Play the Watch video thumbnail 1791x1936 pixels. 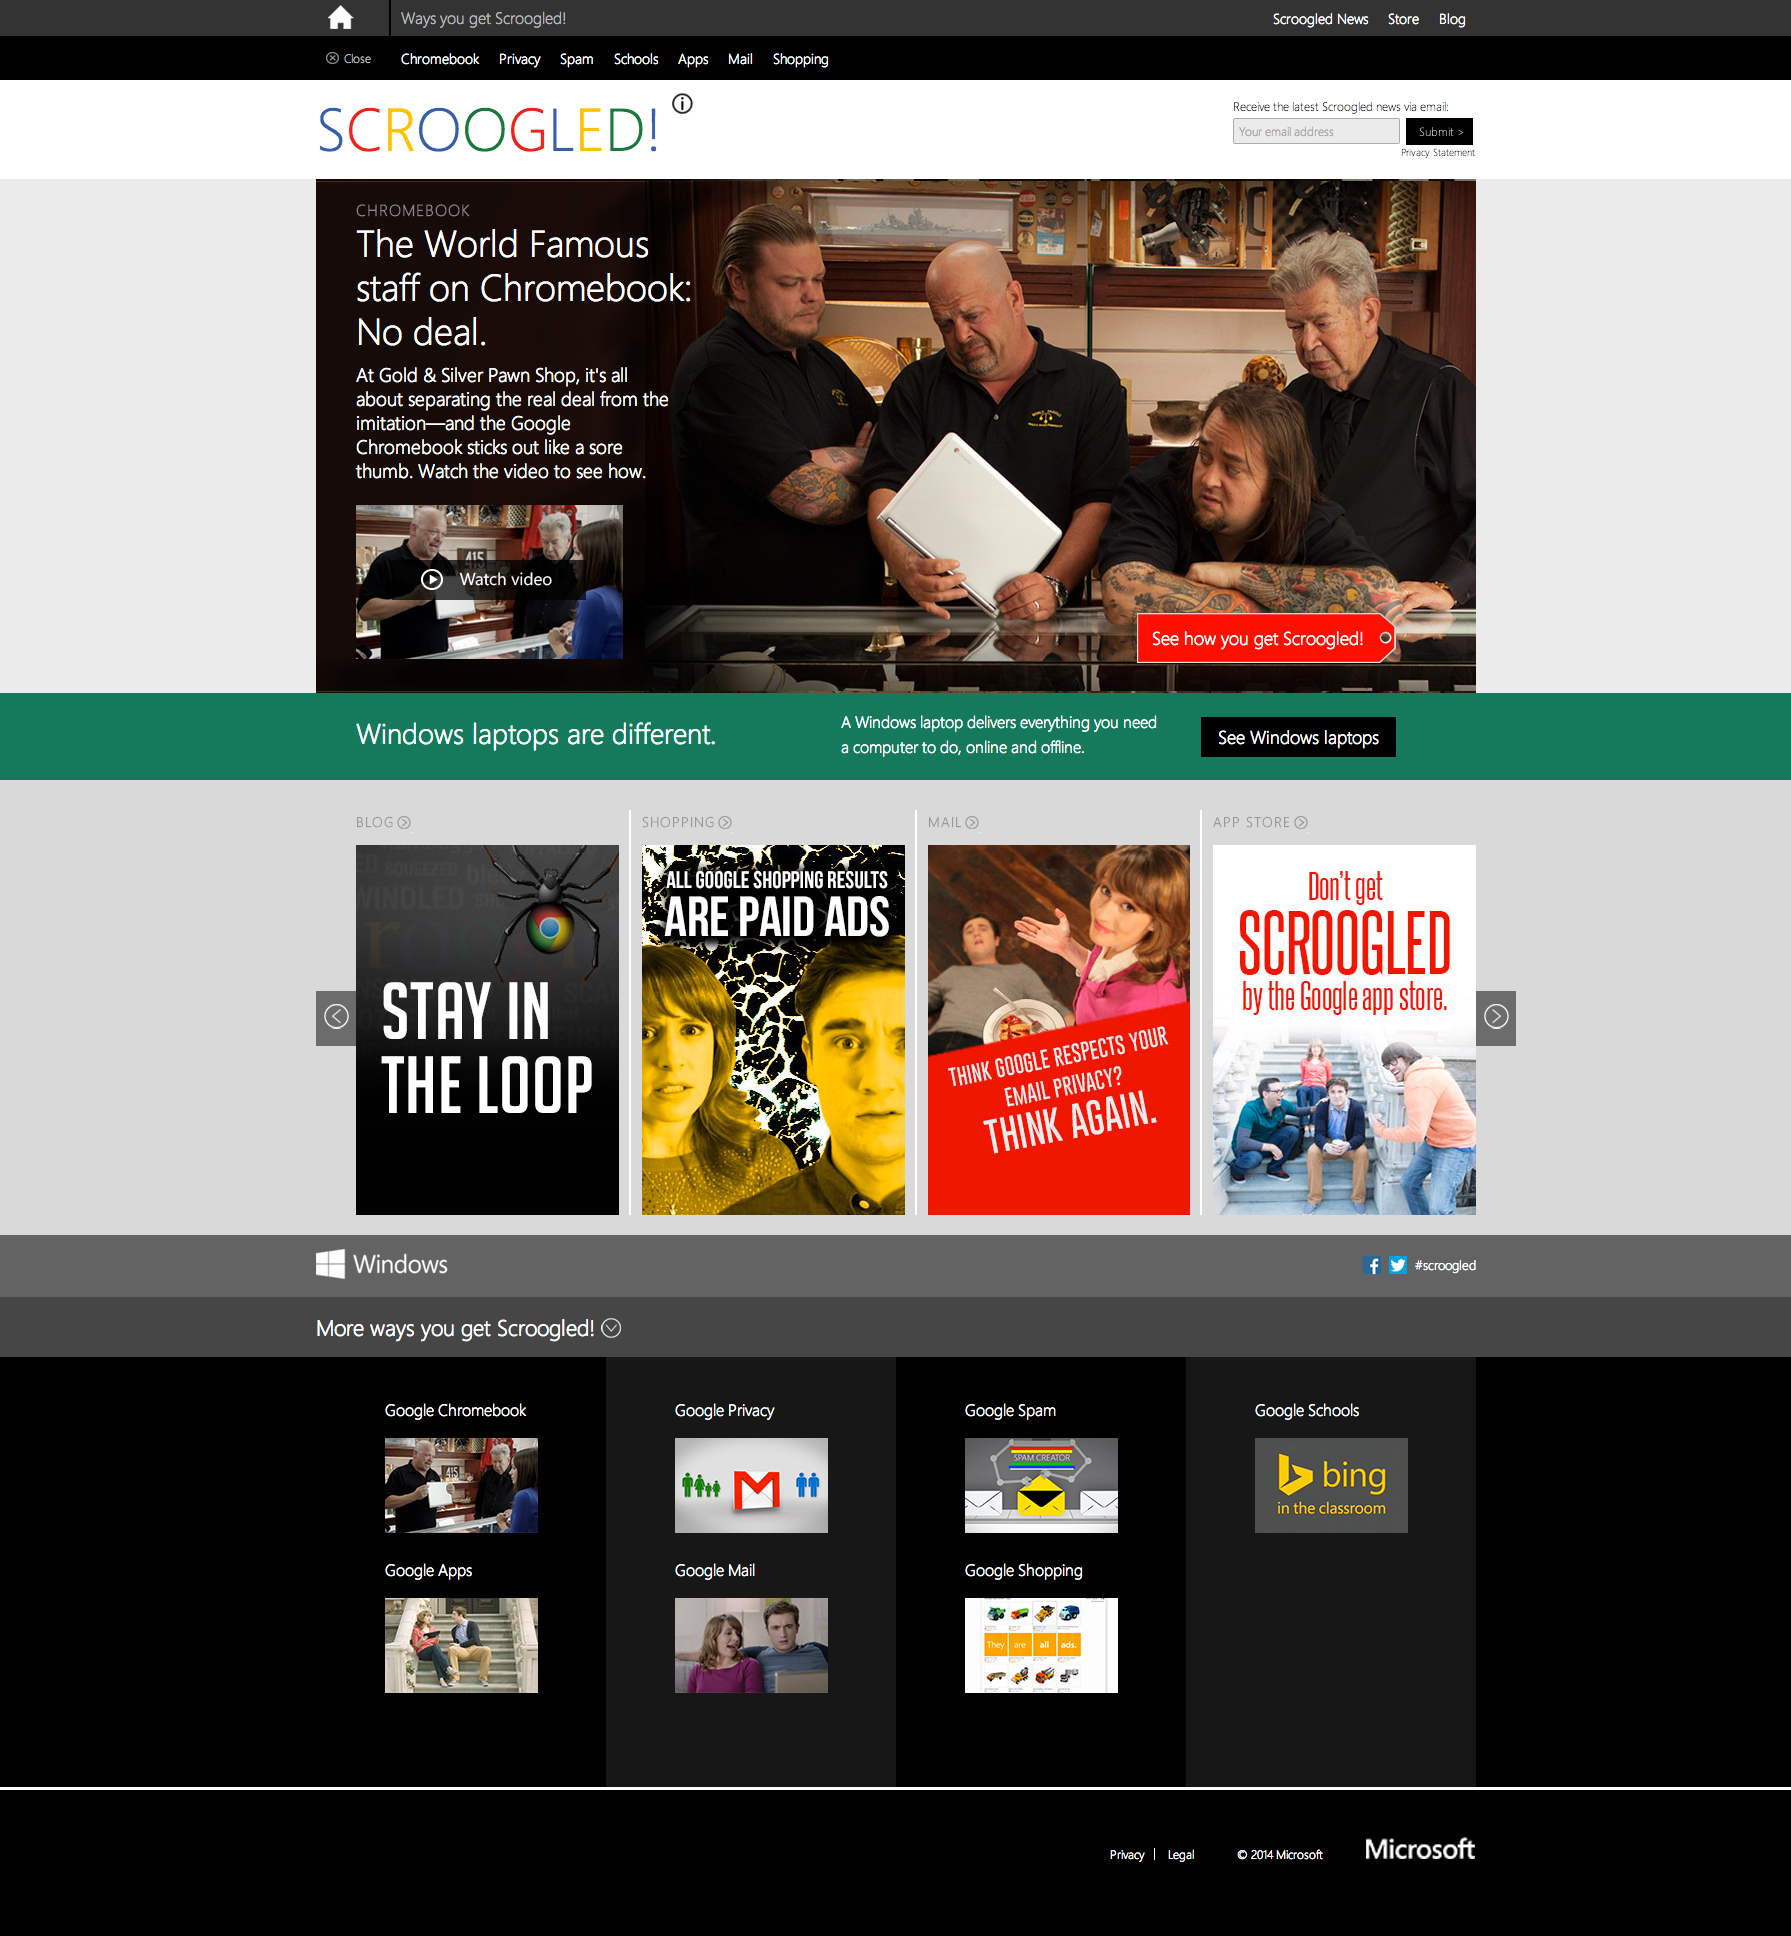tap(489, 581)
